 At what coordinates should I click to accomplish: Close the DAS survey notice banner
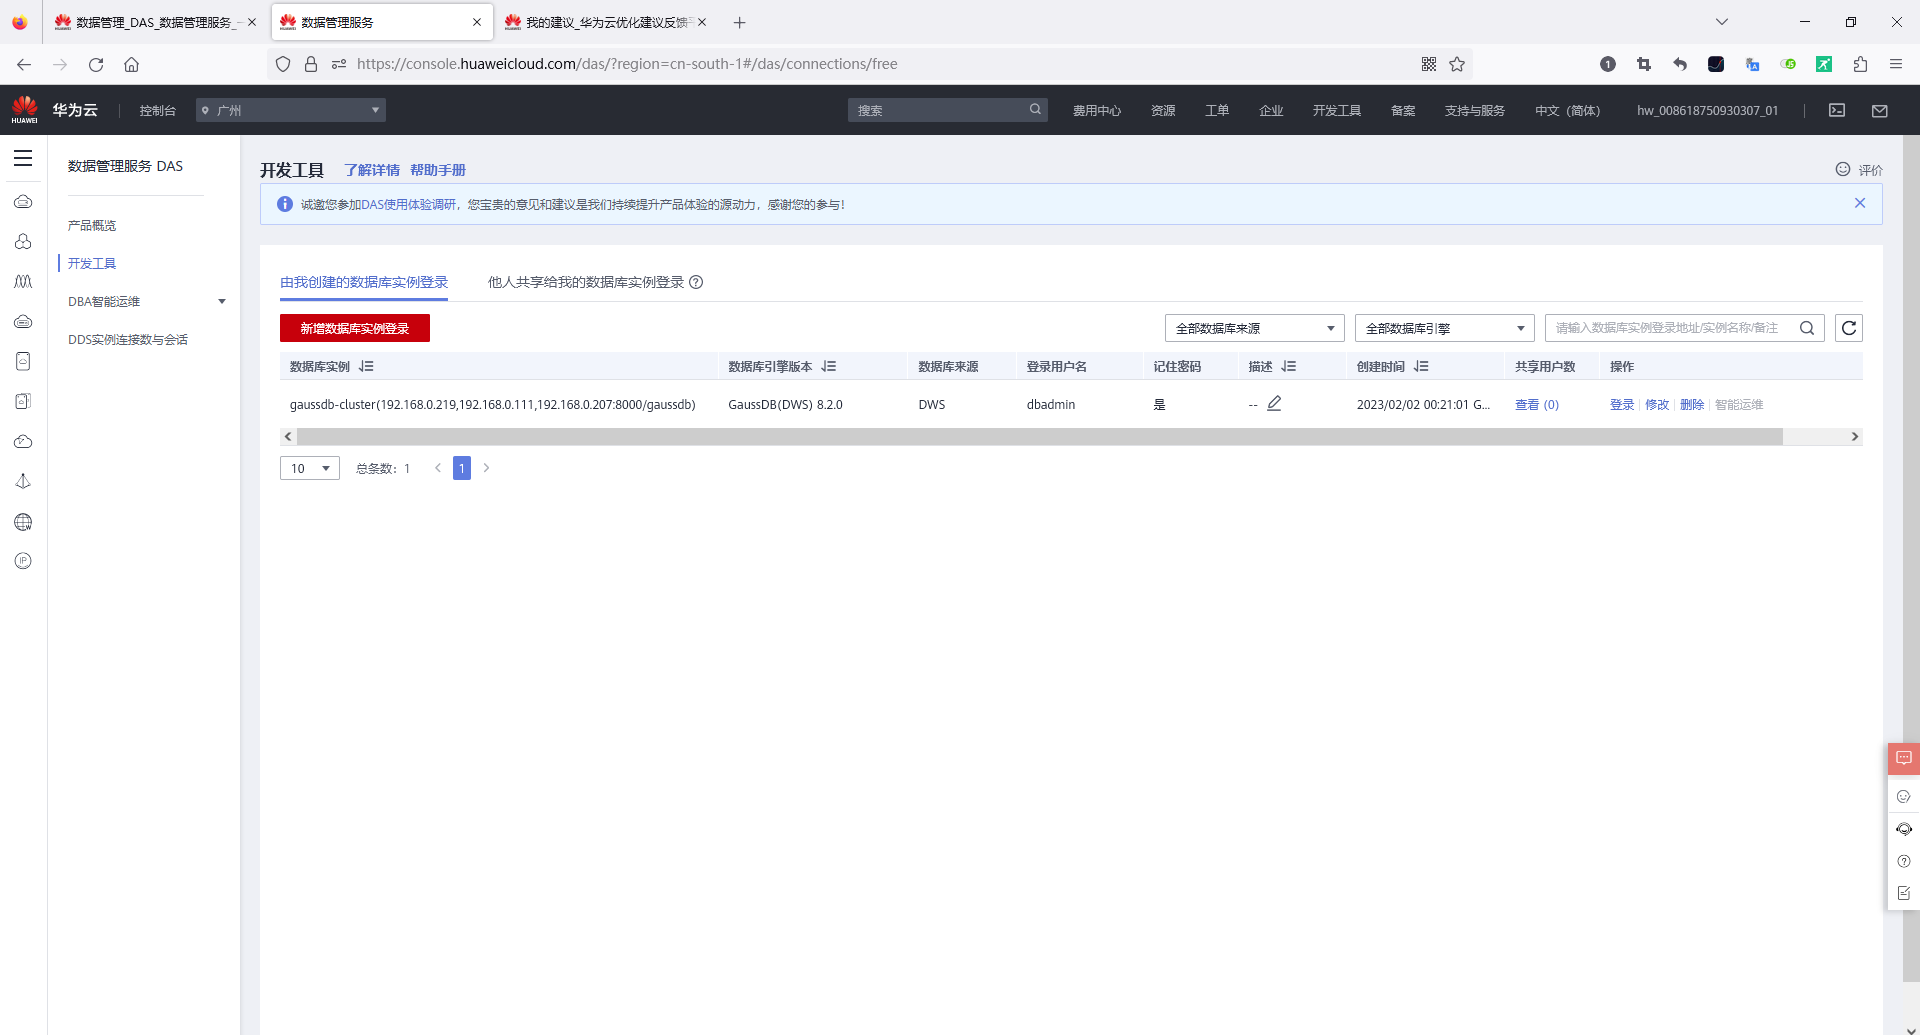[x=1860, y=203]
